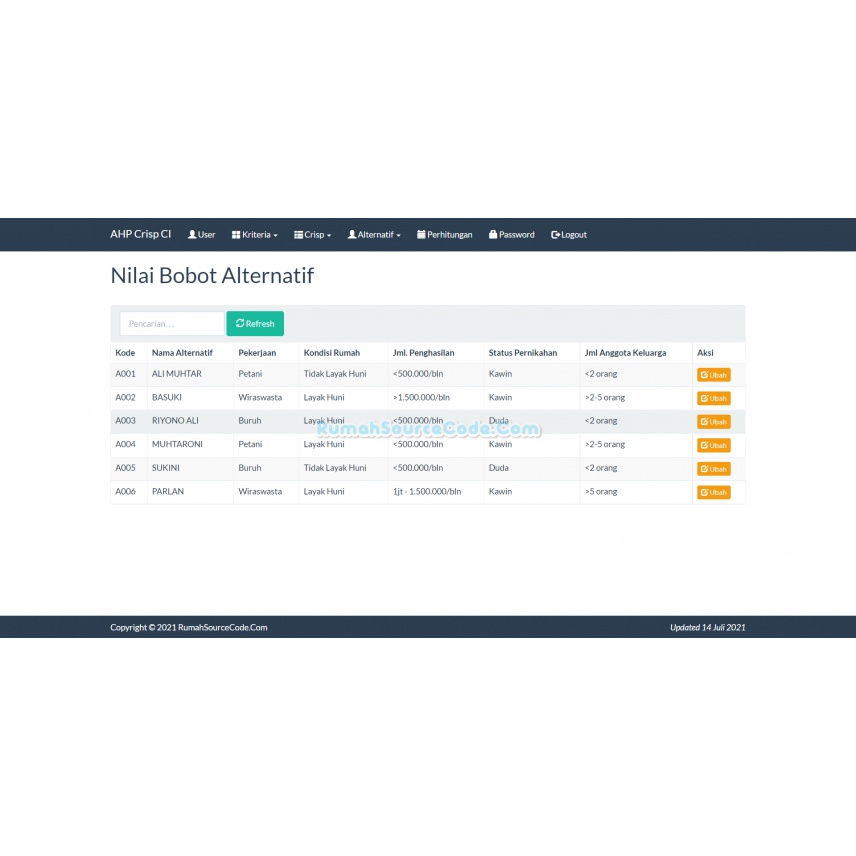
Task: Expand the Kriteria dropdown menu
Action: pyautogui.click(x=254, y=235)
